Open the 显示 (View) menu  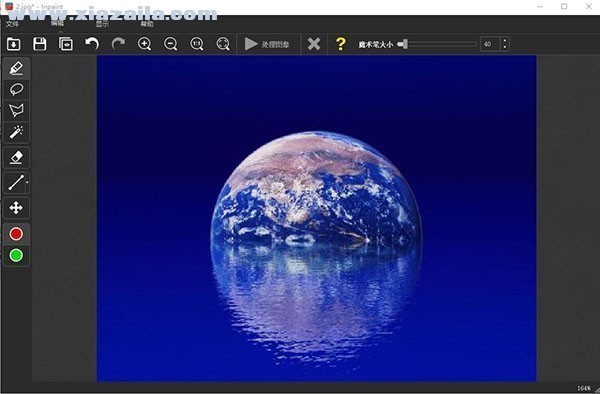coord(102,24)
